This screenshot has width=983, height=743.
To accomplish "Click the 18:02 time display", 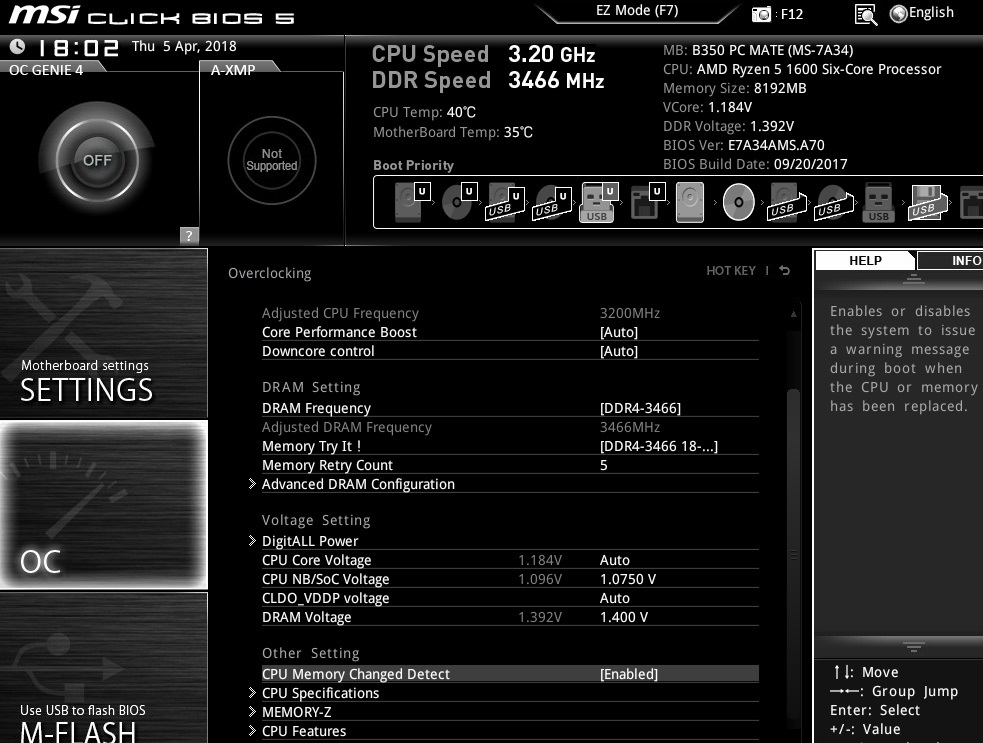I will [77, 48].
